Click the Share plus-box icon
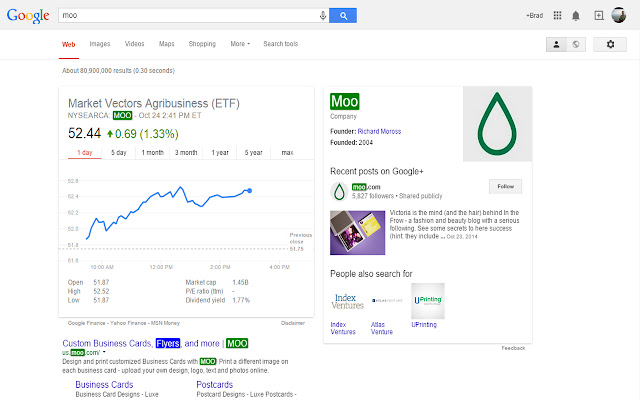 [x=599, y=16]
